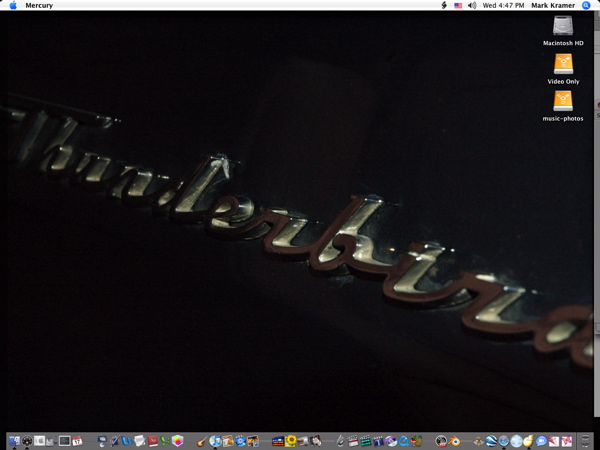The image size is (600, 450).
Task: Launch Blender from the Dock
Action: coord(454,441)
